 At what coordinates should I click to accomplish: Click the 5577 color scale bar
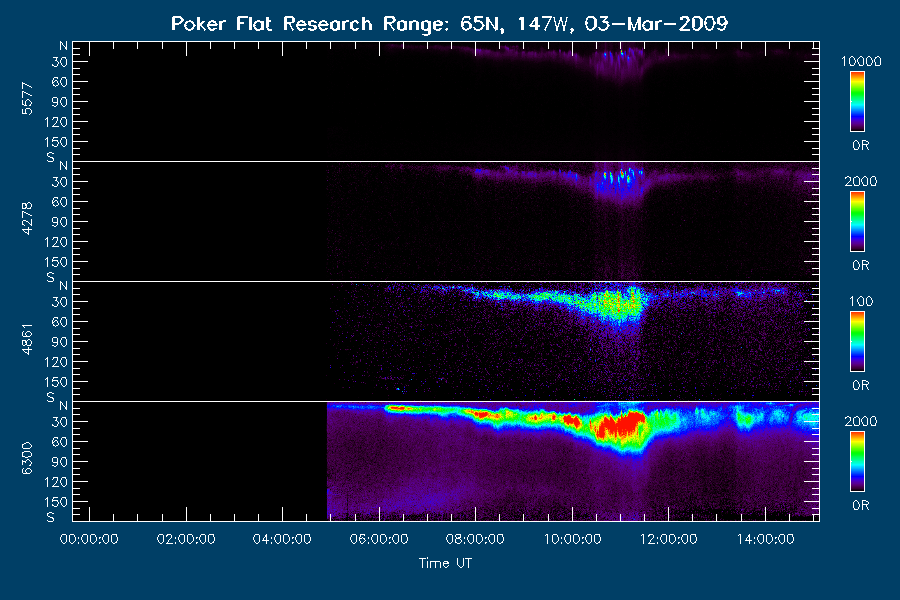coord(858,102)
